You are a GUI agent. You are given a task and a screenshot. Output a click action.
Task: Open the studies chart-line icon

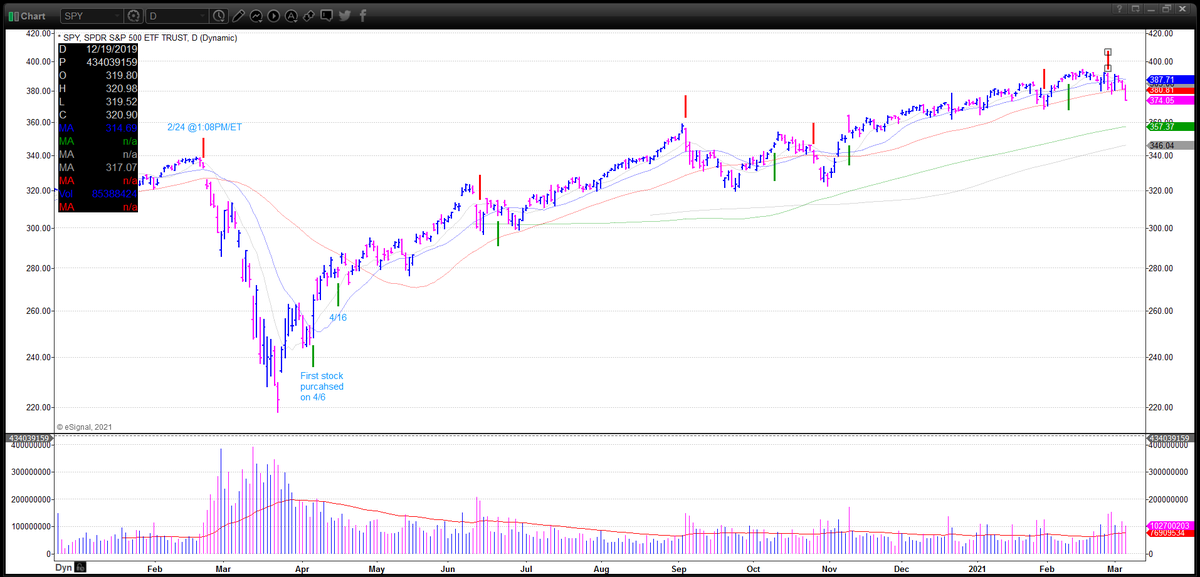(257, 16)
